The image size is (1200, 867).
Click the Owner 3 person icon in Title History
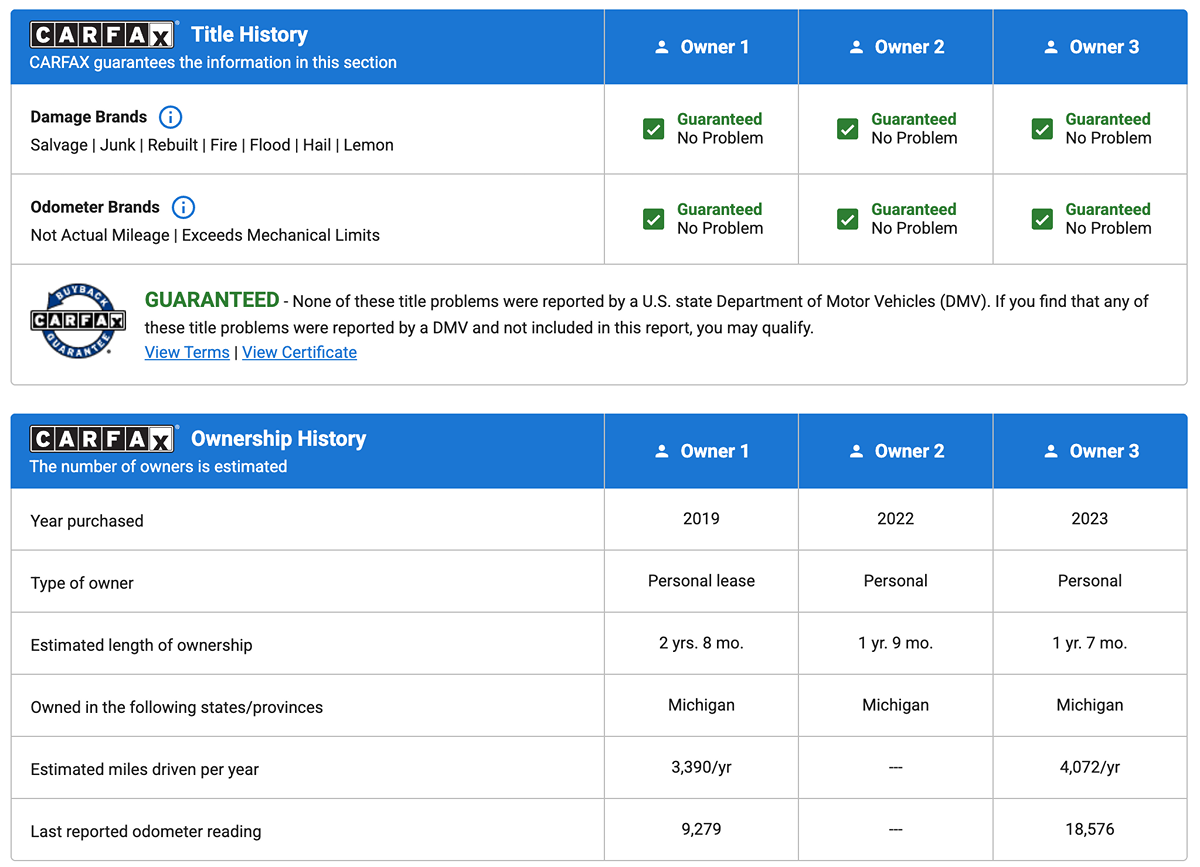(x=1050, y=47)
